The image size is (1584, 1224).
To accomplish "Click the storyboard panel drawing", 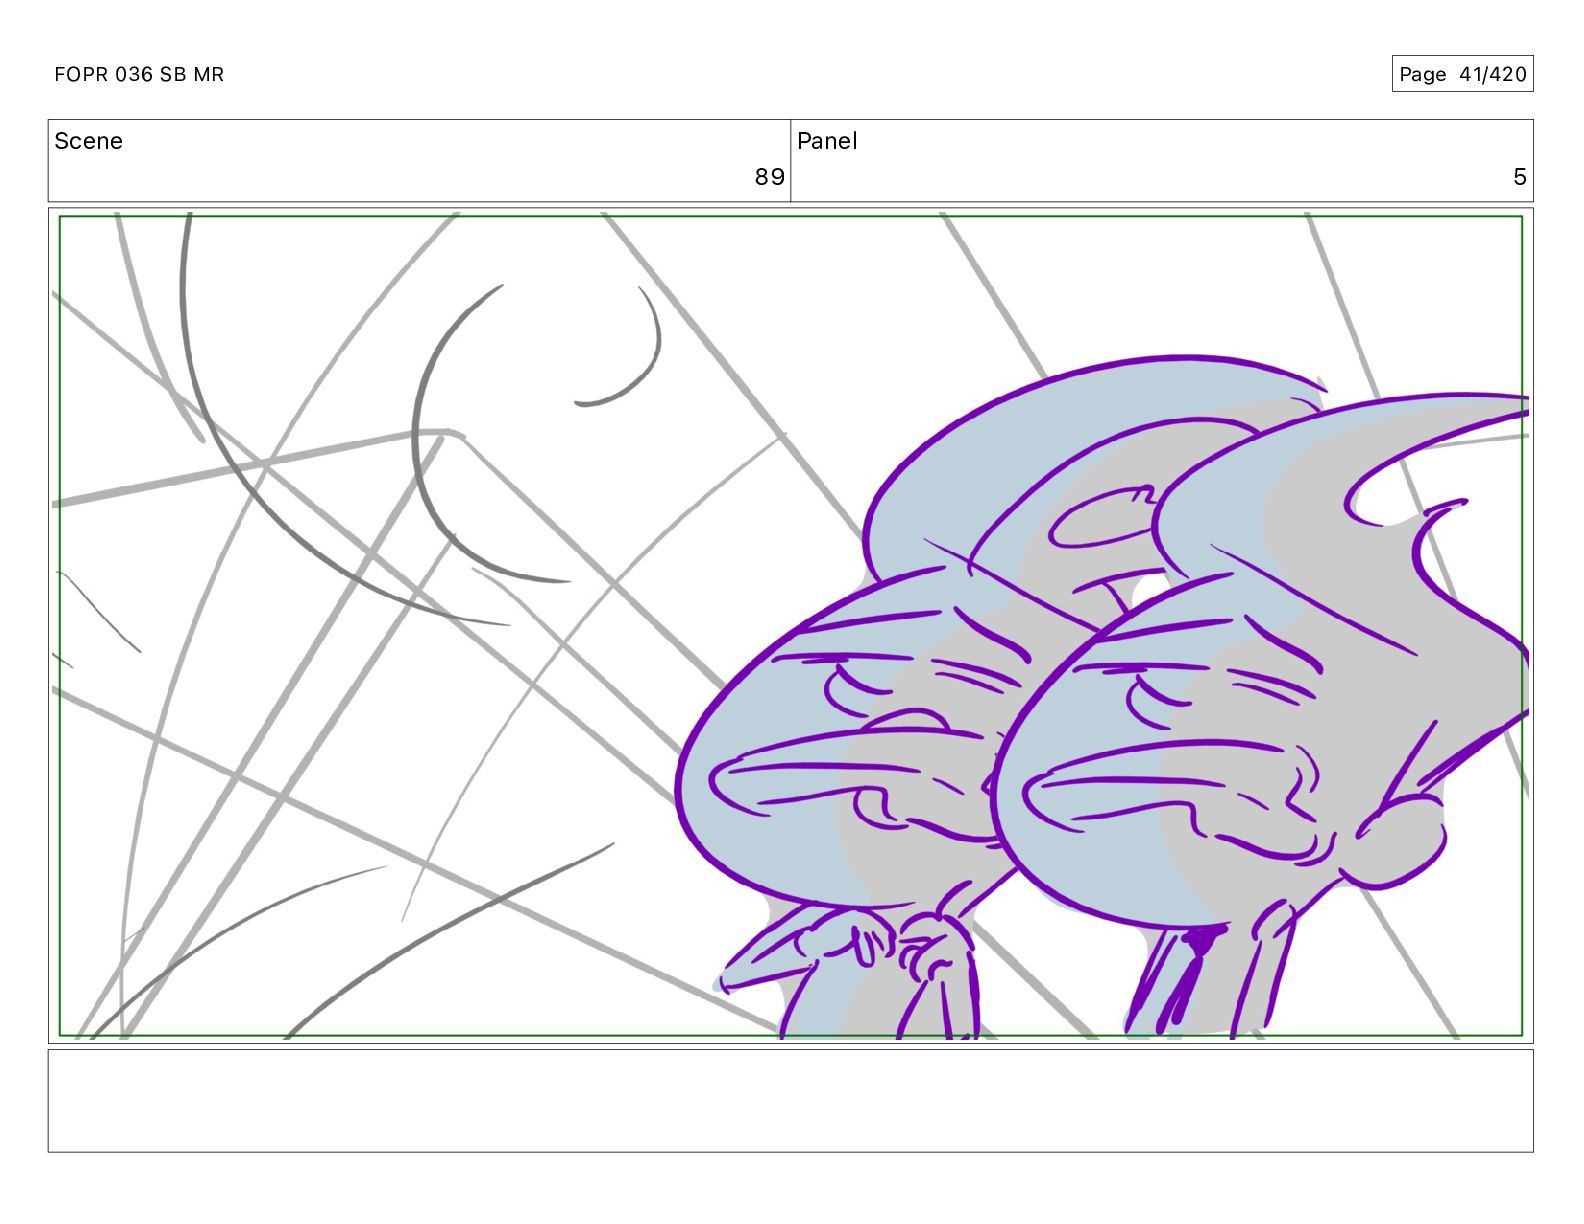I will (x=791, y=626).
